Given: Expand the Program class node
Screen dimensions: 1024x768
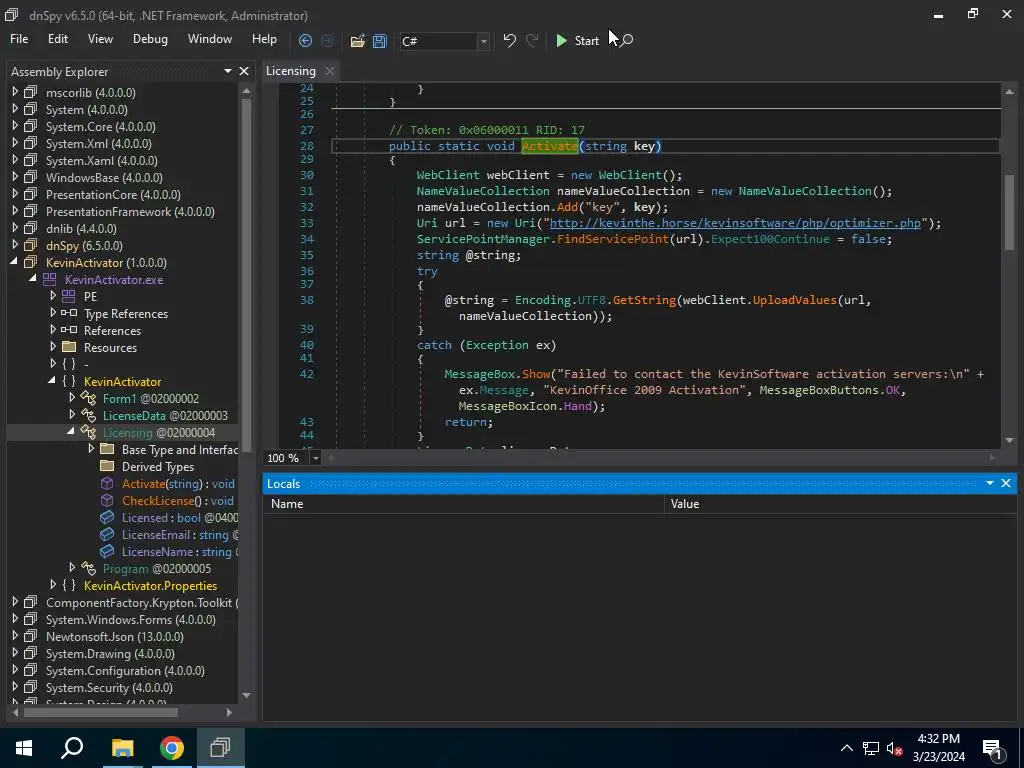Looking at the screenshot, I should coord(72,568).
